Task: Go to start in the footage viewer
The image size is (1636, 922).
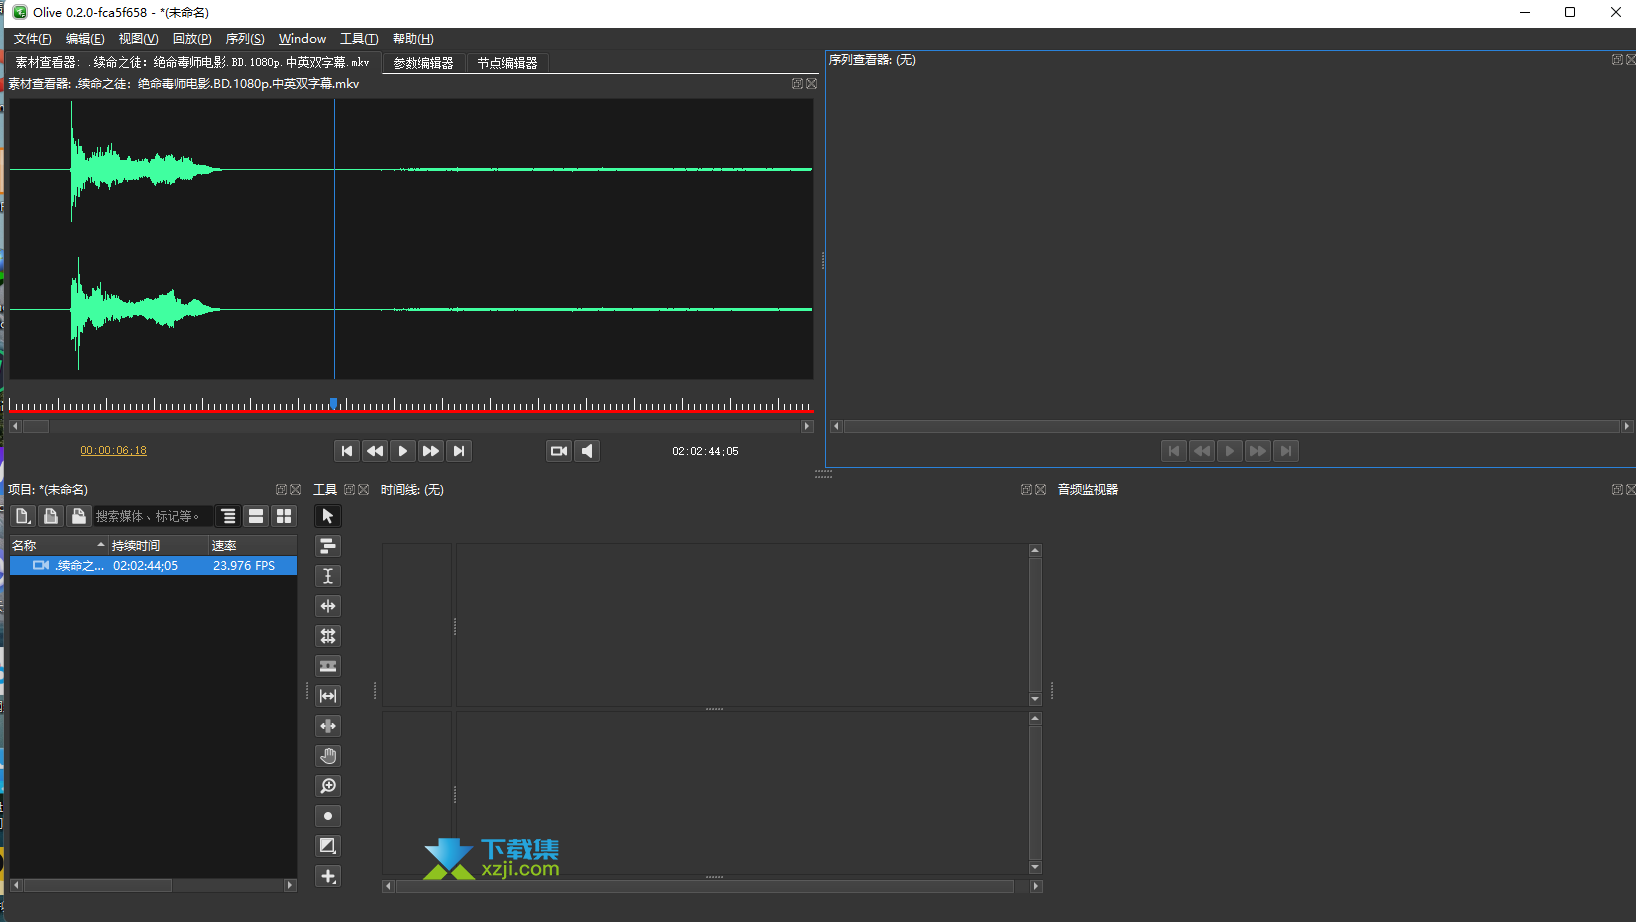Action: 346,451
